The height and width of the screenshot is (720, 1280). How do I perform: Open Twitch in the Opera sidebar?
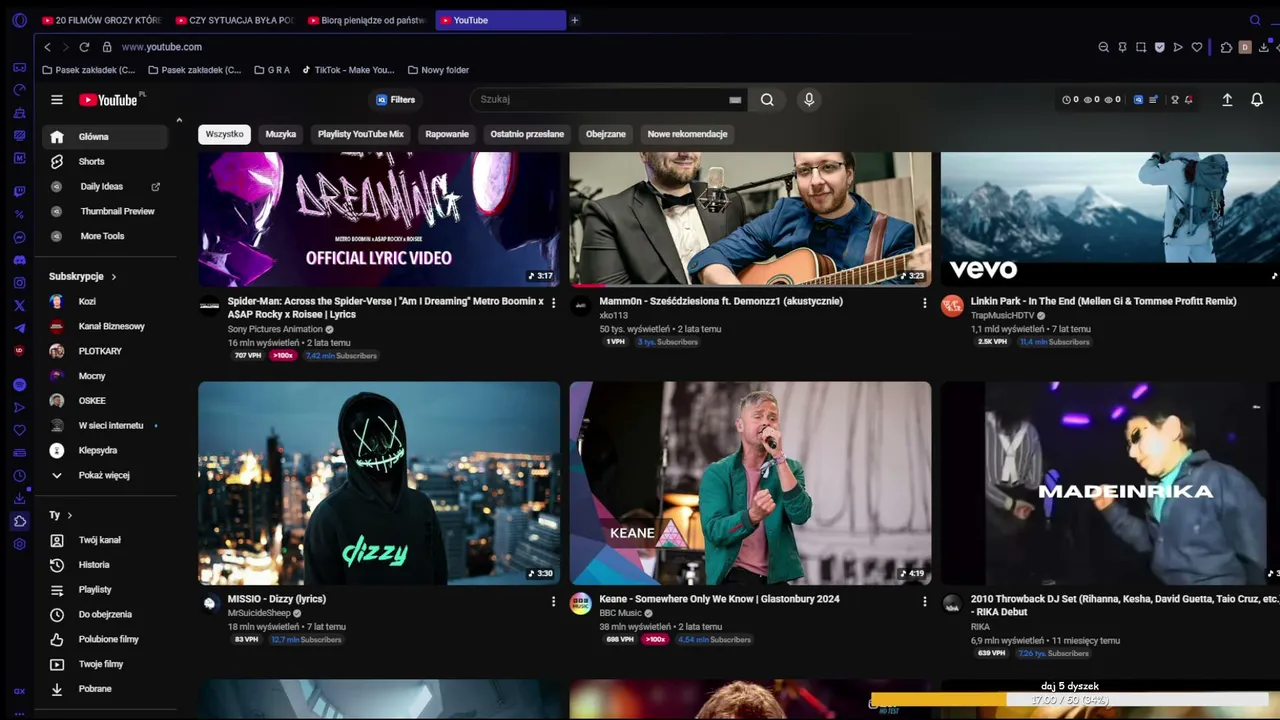pyautogui.click(x=19, y=191)
